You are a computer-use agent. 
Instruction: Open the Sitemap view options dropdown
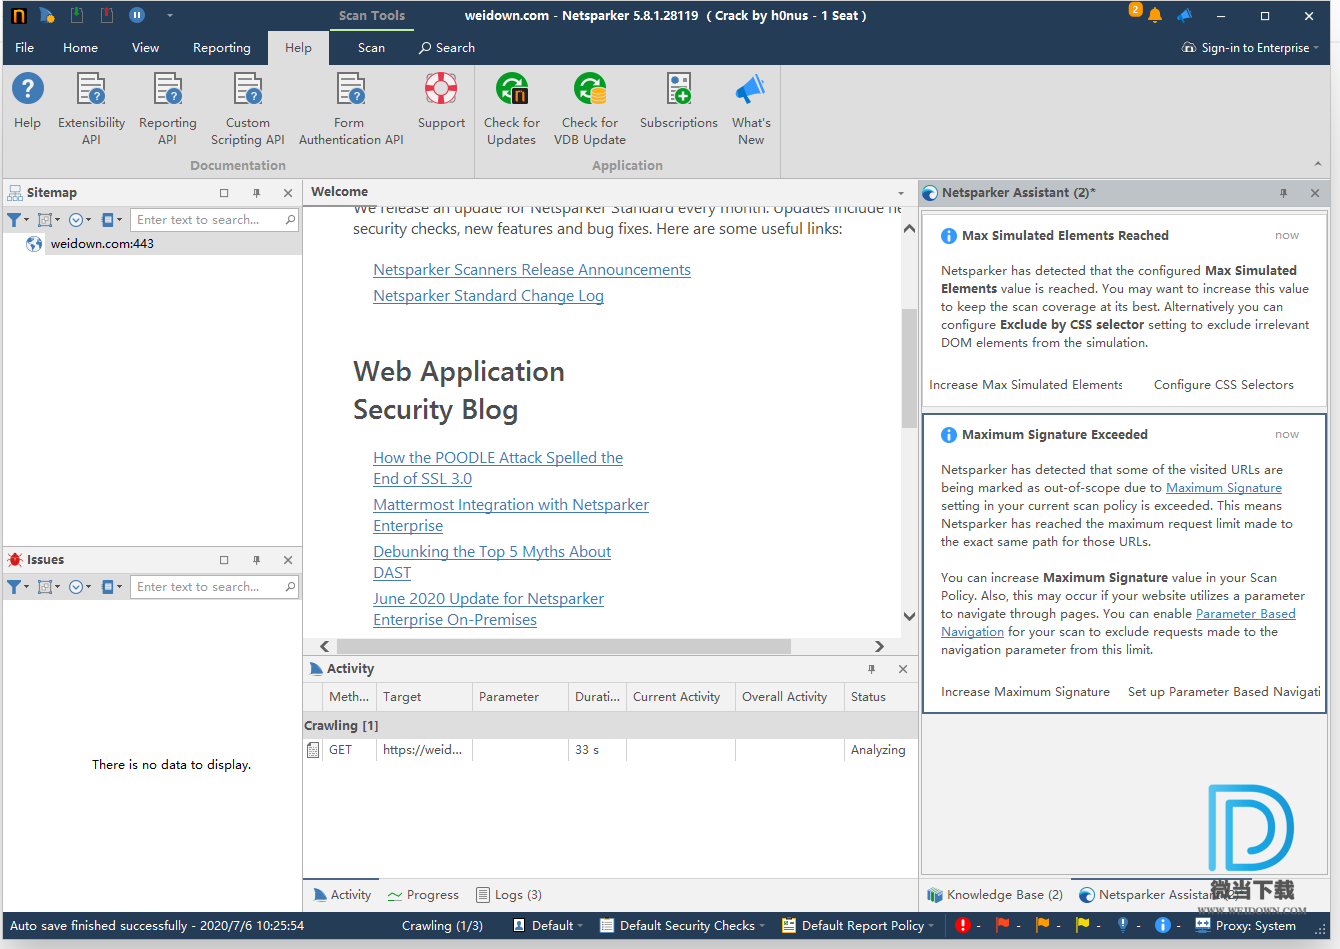click(x=112, y=220)
